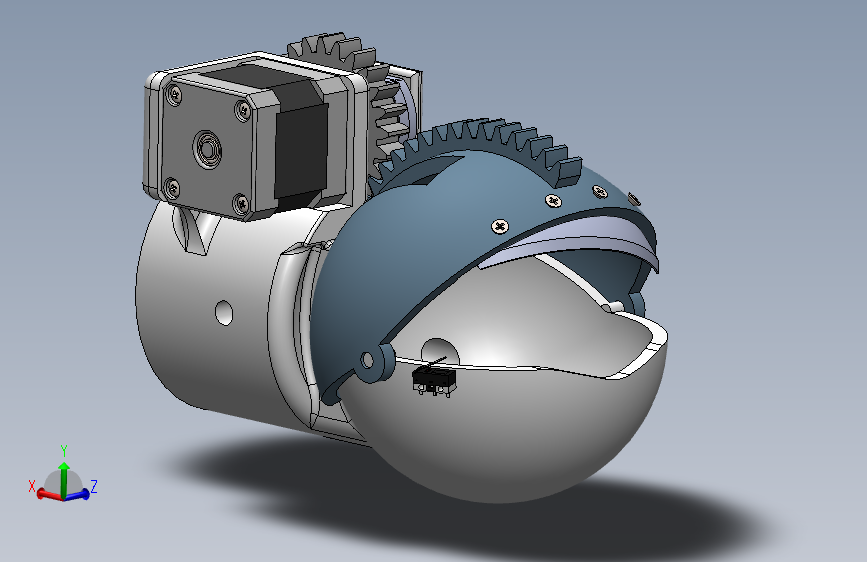Select the top-right screw on the motor face
Screen dimensions: 867x562
click(x=243, y=111)
